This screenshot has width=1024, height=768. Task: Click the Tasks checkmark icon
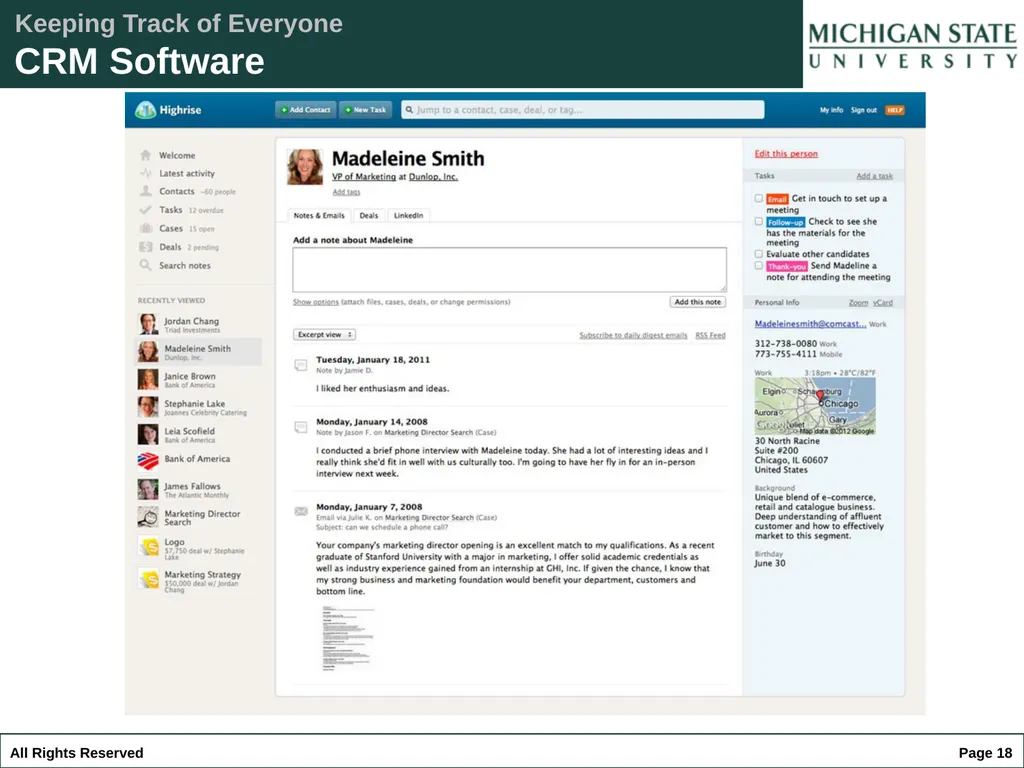pyautogui.click(x=145, y=210)
